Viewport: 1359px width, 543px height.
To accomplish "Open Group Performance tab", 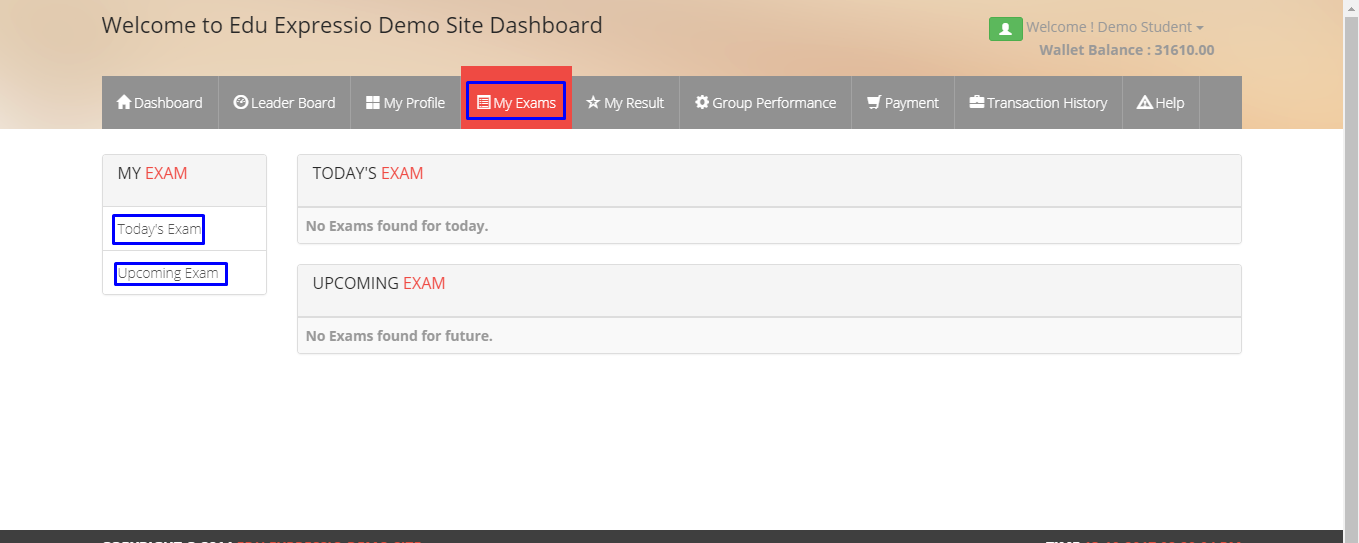I will tap(766, 102).
